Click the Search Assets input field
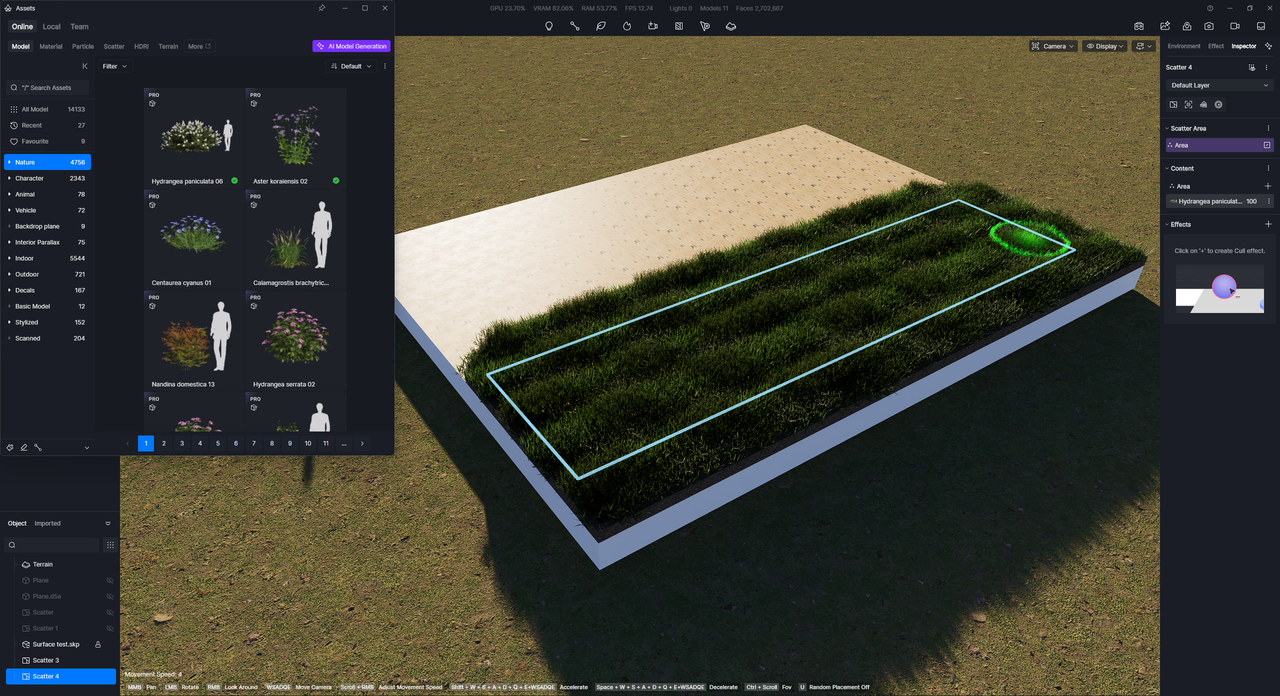The height and width of the screenshot is (696, 1280). pos(50,88)
